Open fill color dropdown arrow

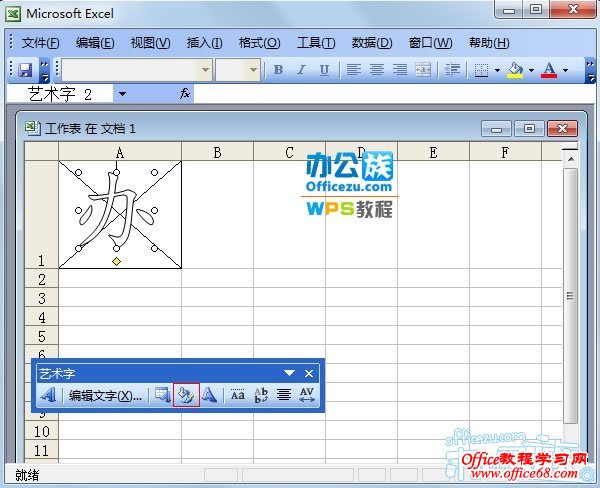[532, 70]
